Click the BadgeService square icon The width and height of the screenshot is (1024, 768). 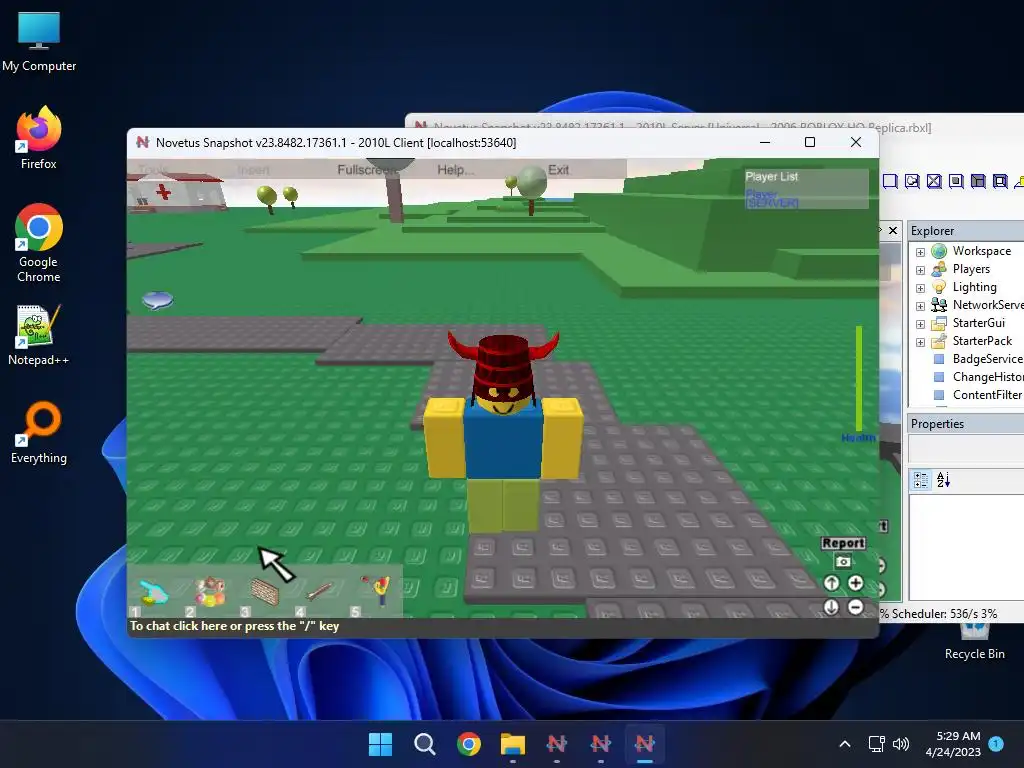click(x=939, y=359)
